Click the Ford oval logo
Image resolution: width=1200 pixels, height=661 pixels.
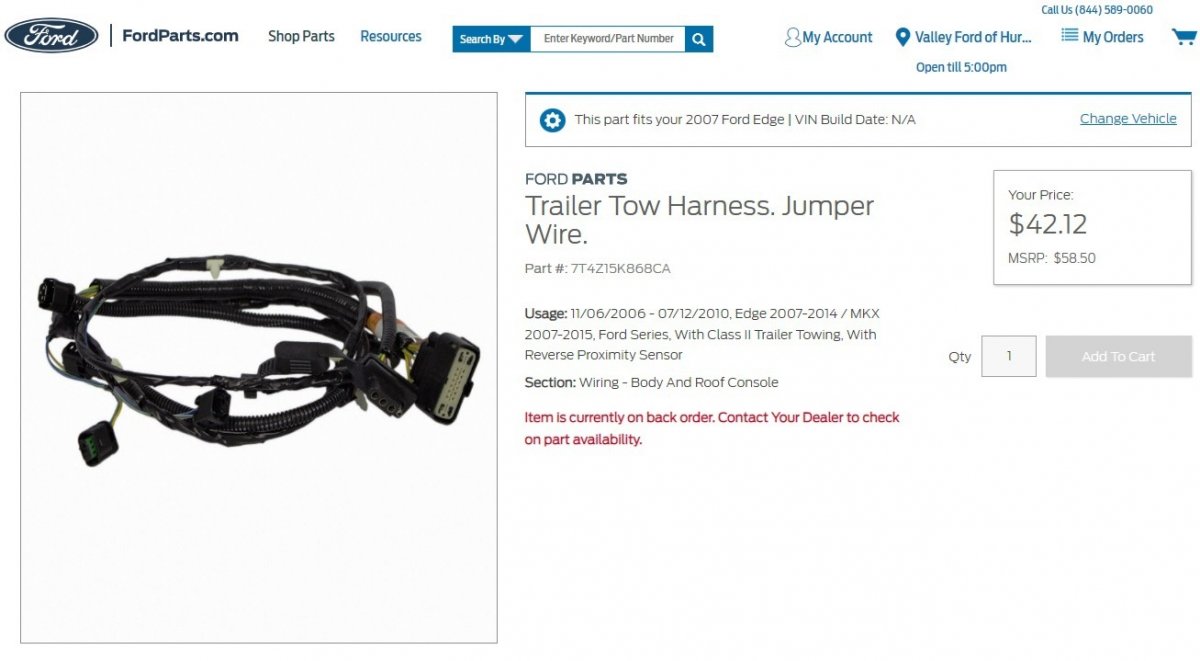click(x=51, y=35)
